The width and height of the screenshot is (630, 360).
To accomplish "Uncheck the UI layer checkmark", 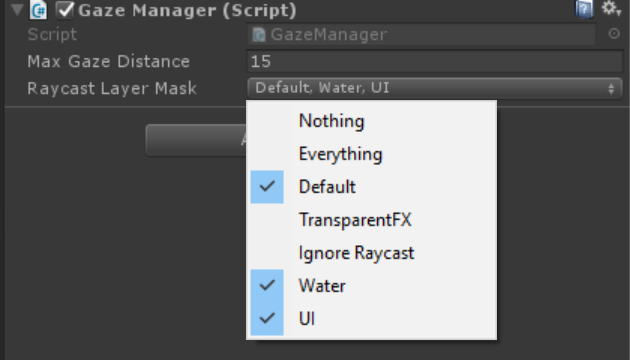I will tap(267, 319).
